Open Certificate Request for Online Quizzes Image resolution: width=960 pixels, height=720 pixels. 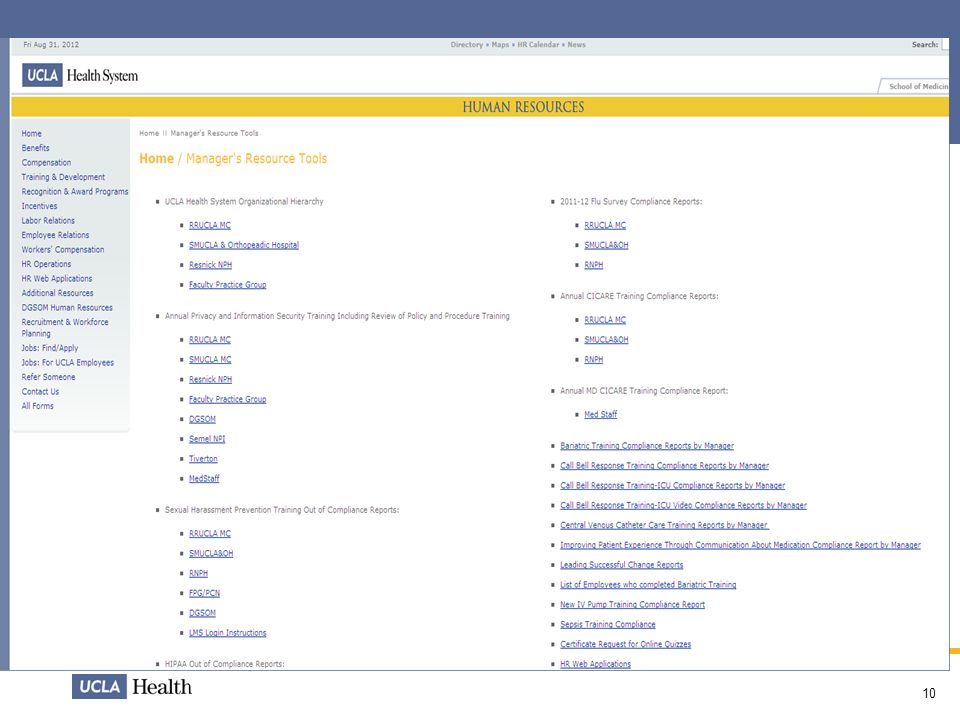pyautogui.click(x=625, y=644)
